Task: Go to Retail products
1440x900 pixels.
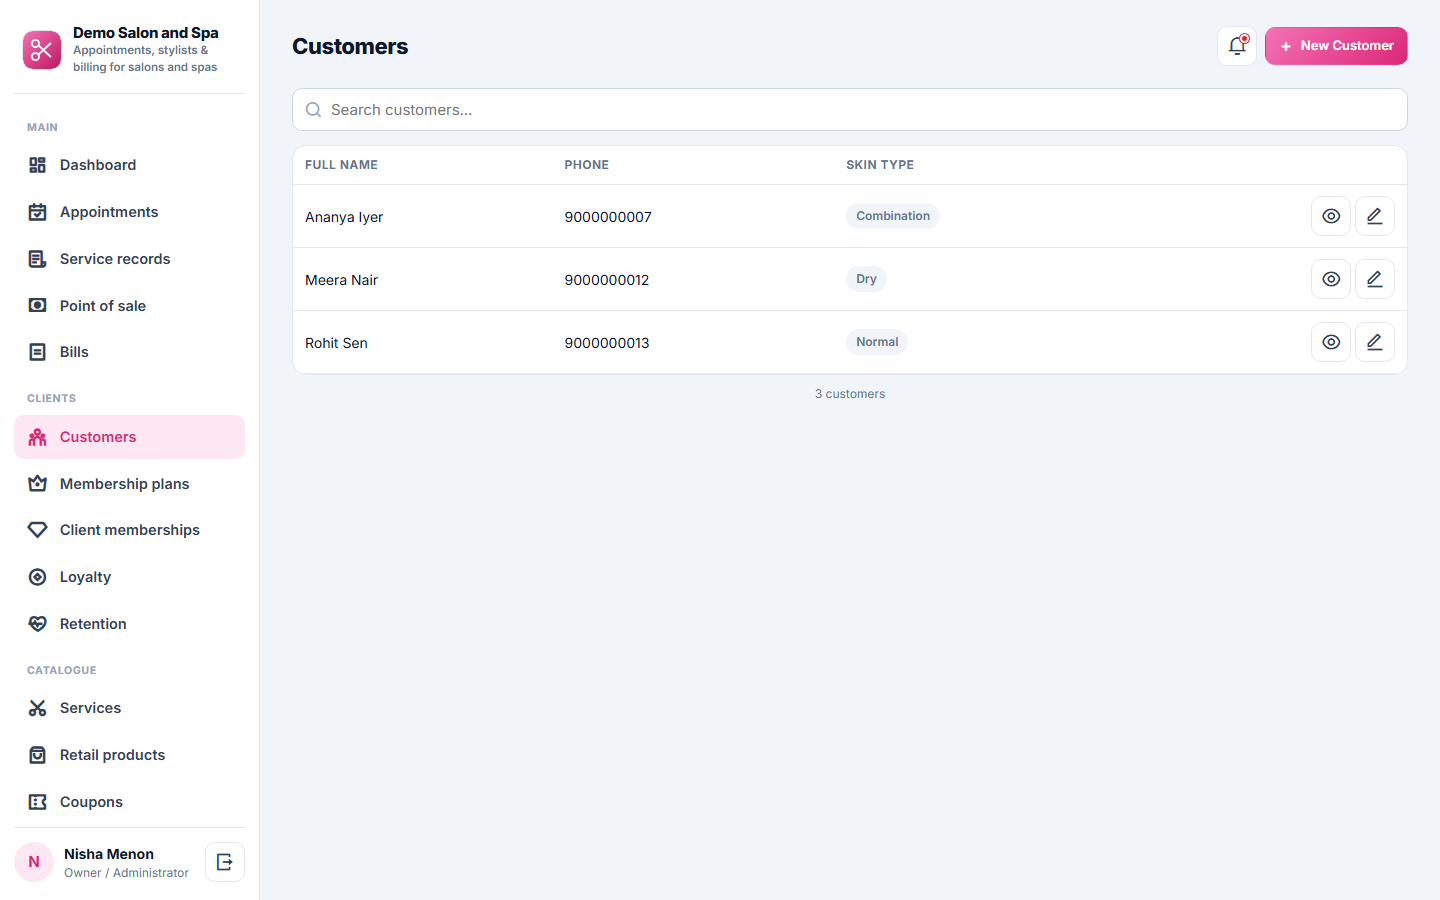Action: click(129, 755)
